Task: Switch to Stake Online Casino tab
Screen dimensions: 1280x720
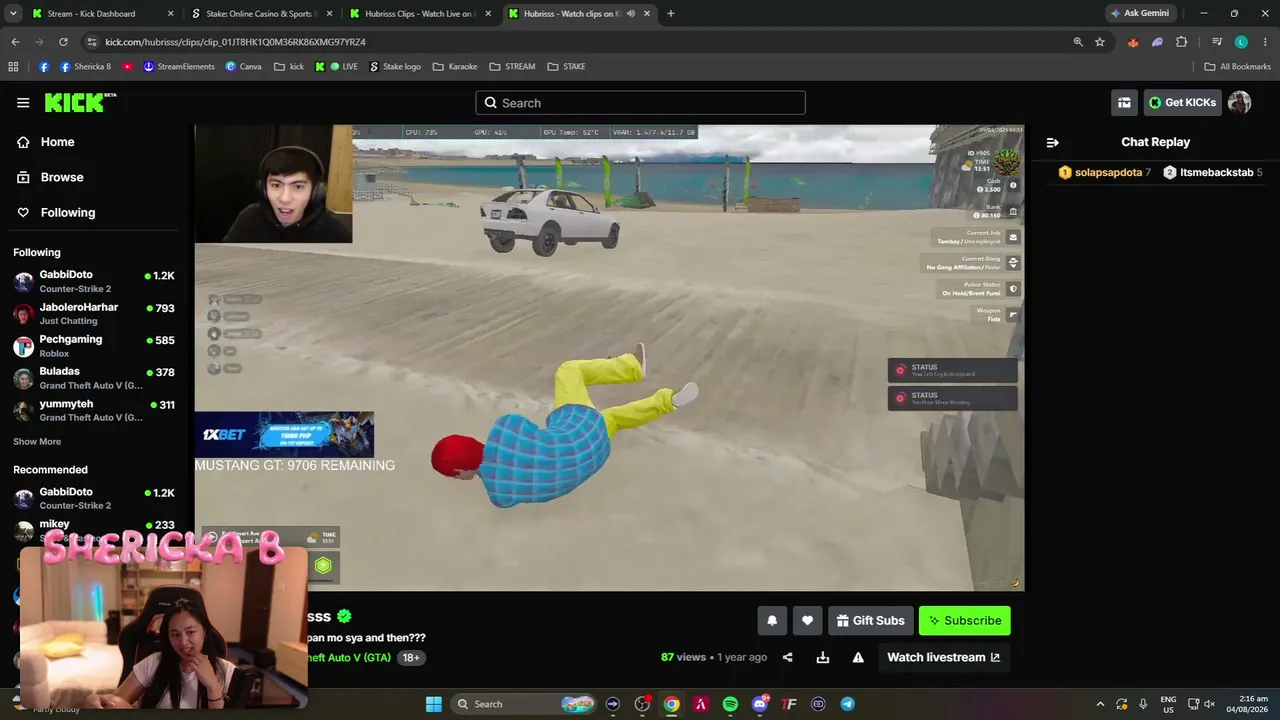Action: [260, 14]
